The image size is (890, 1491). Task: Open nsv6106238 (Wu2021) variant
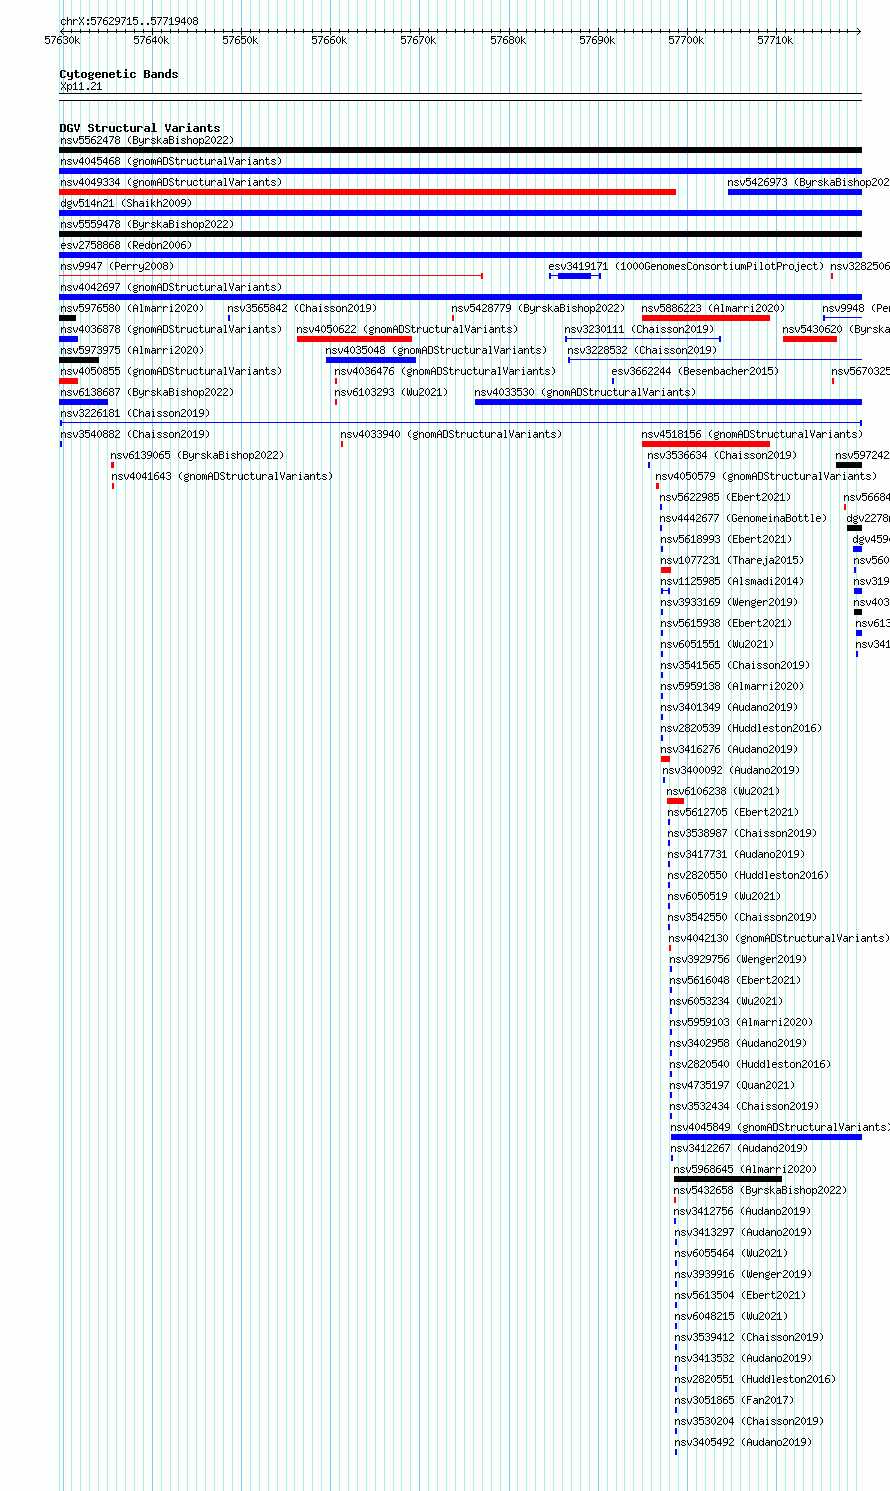pyautogui.click(x=723, y=792)
